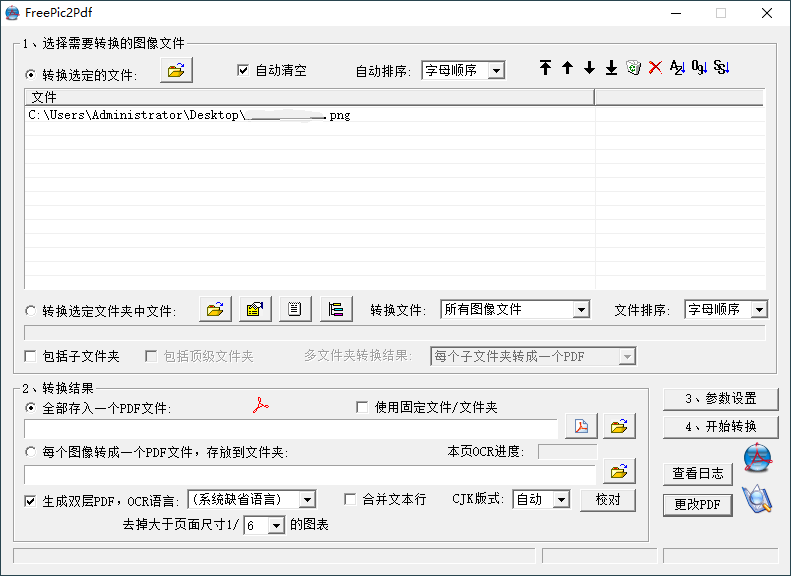Sort files alphabetically with A-Z icon
791x576 pixels.
(x=677, y=68)
